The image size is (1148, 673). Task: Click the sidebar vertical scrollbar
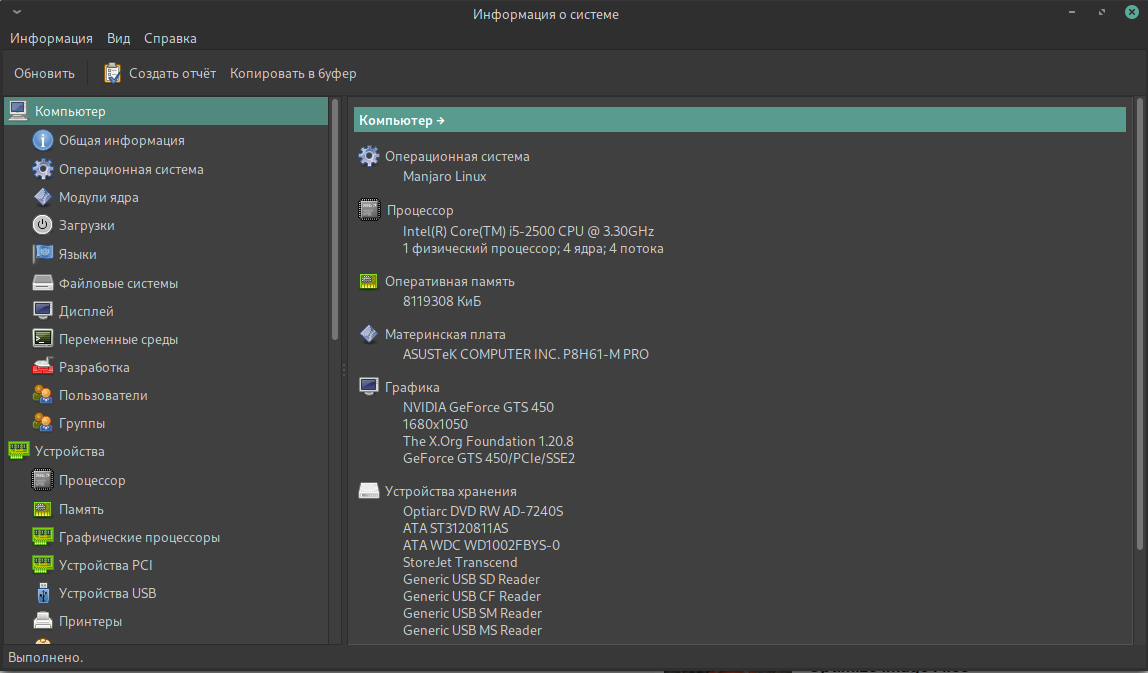click(335, 220)
